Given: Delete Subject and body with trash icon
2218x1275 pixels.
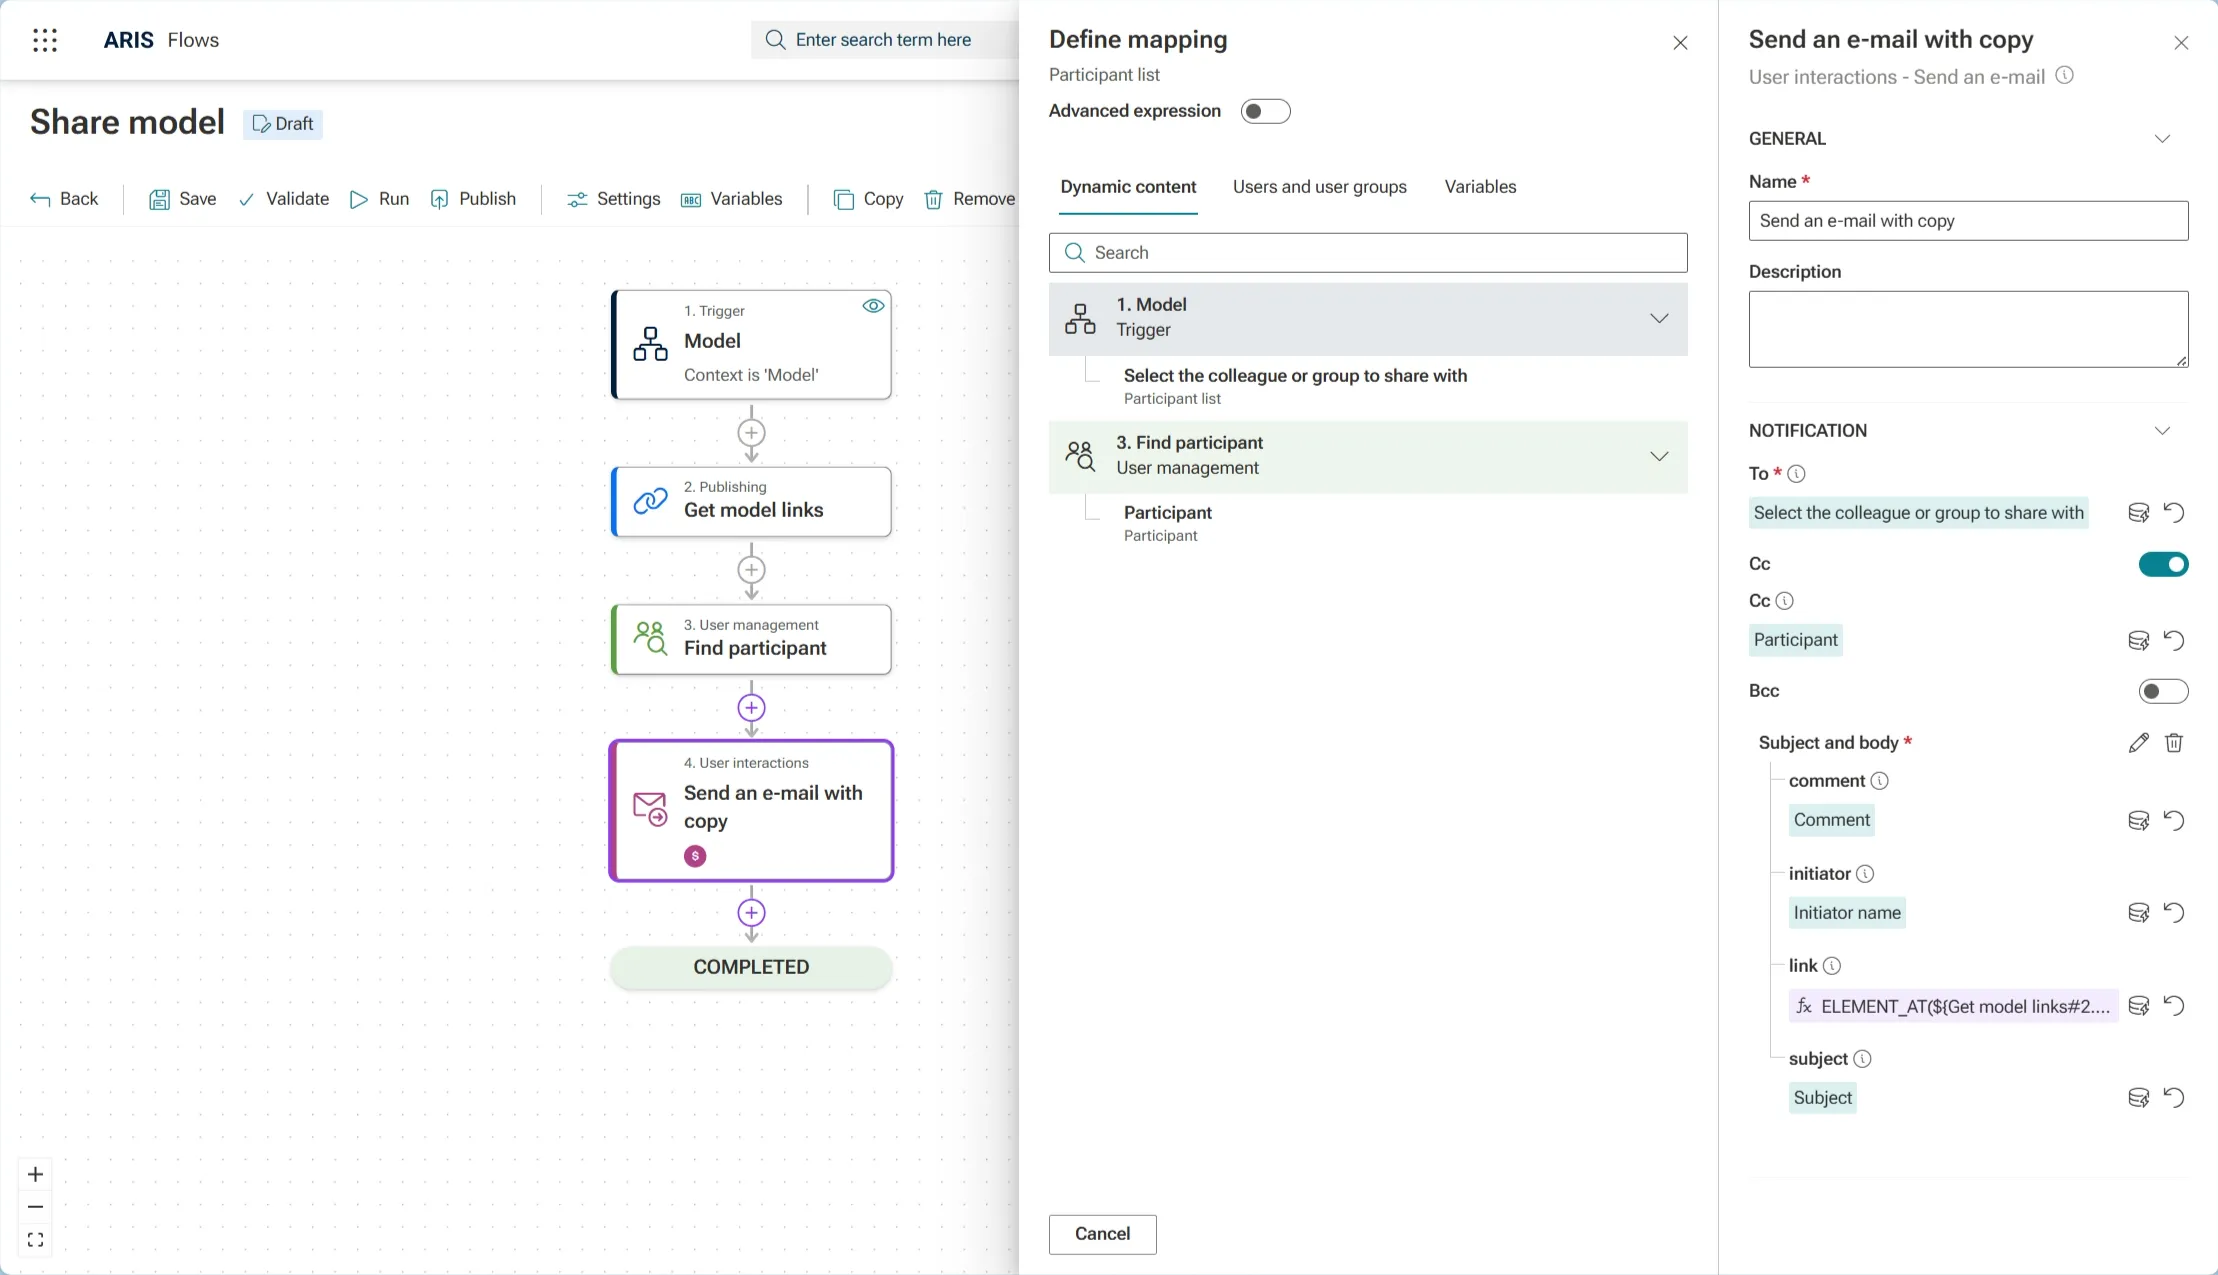Looking at the screenshot, I should click(2174, 743).
